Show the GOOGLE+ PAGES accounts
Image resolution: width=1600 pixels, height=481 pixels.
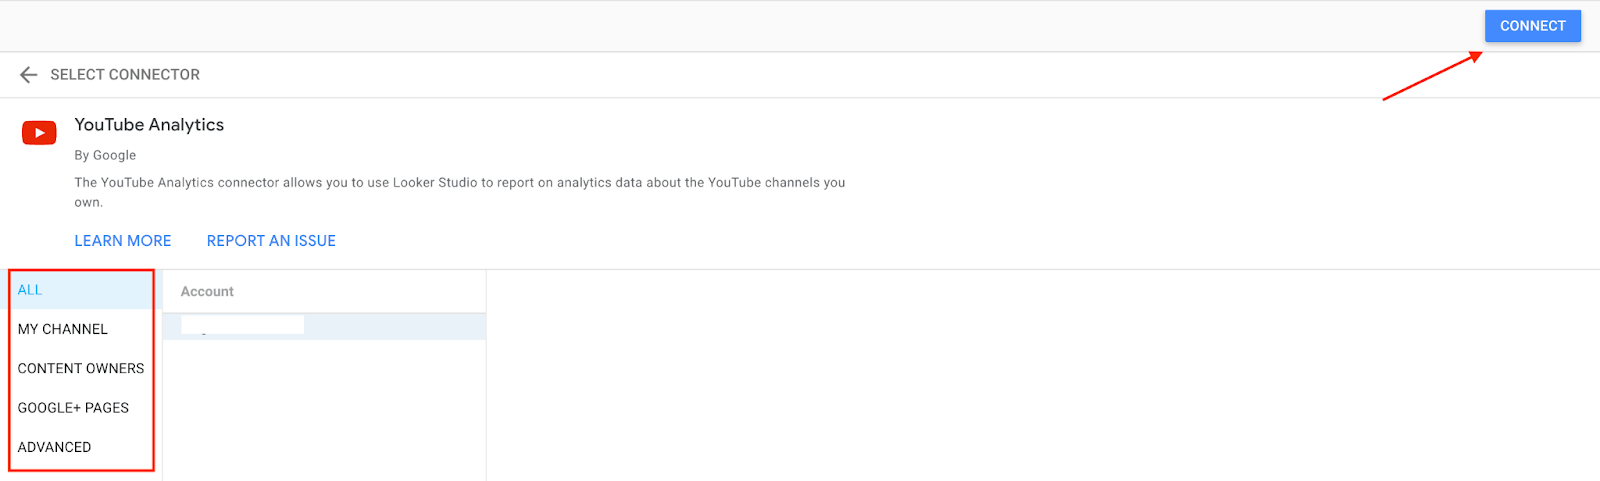pos(82,408)
